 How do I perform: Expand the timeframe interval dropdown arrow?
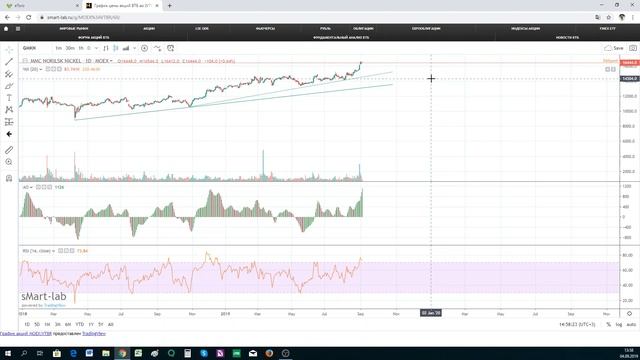[x=96, y=48]
